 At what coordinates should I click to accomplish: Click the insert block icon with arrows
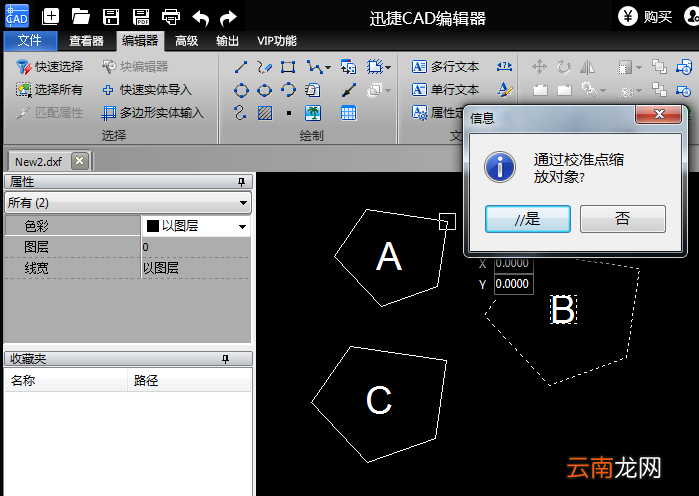pyautogui.click(x=348, y=67)
